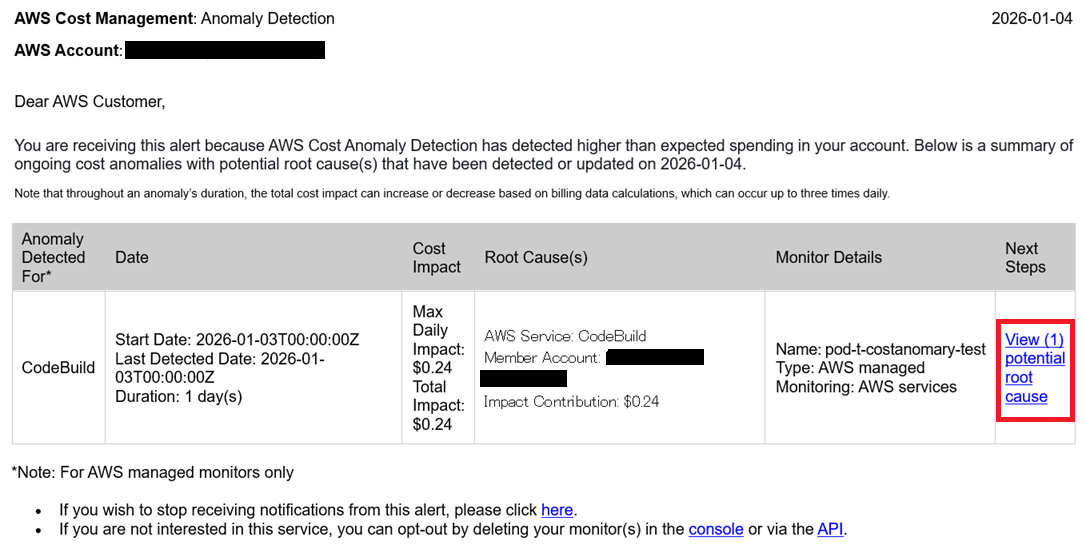
Task: Select the 'Anomaly Detected For*' column header
Action: click(x=53, y=257)
